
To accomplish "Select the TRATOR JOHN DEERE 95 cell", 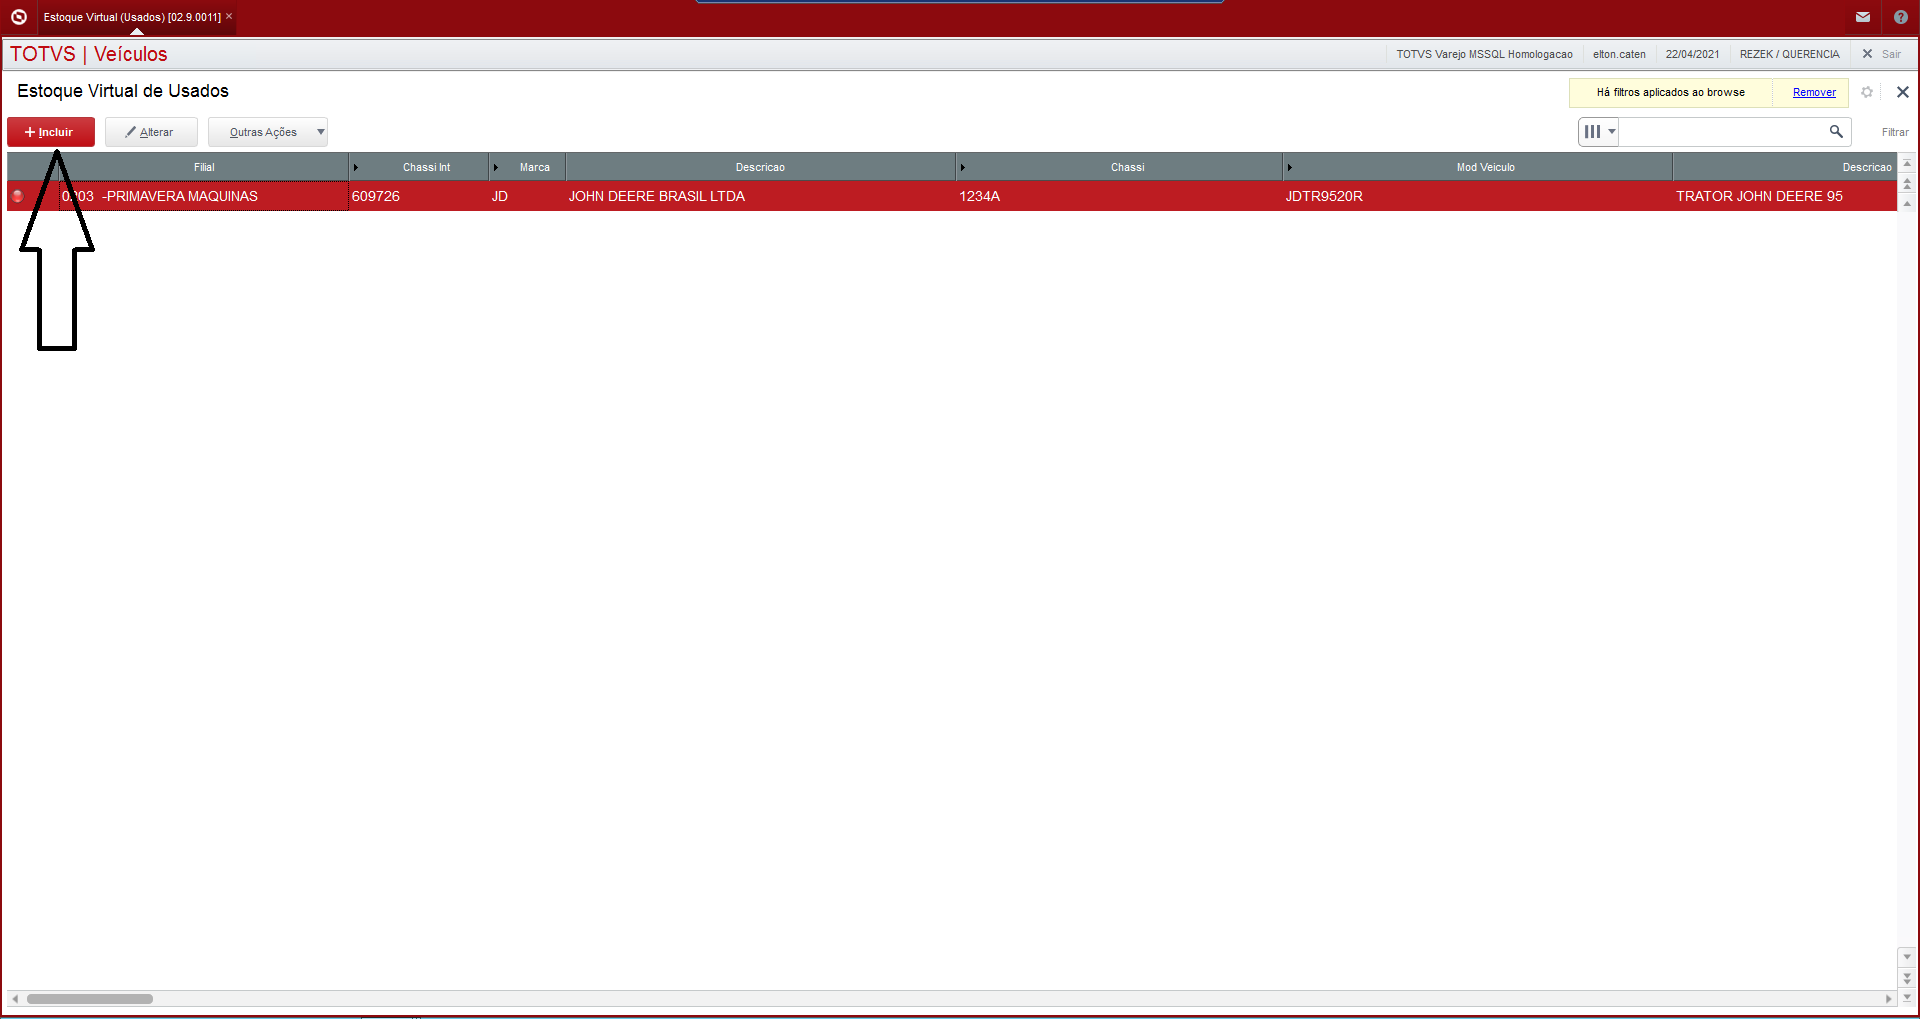I will click(1784, 196).
